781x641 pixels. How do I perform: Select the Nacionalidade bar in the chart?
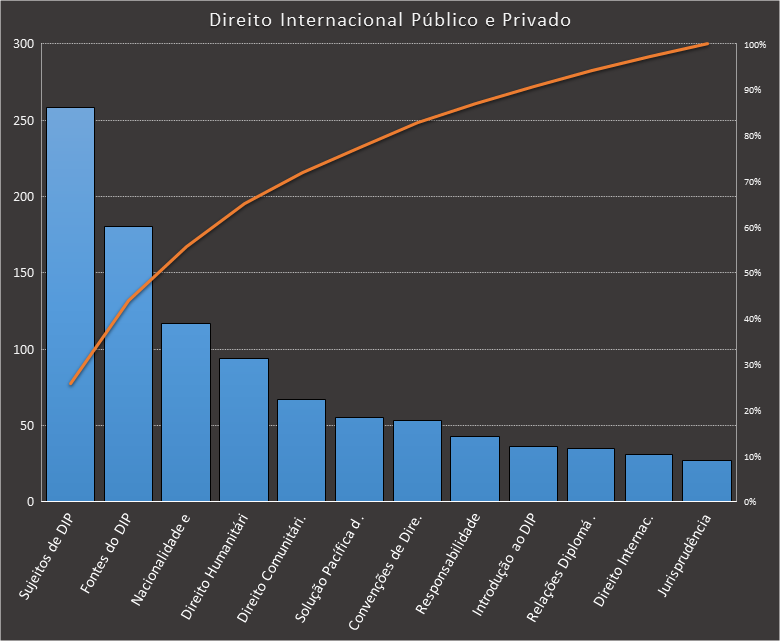(x=186, y=412)
